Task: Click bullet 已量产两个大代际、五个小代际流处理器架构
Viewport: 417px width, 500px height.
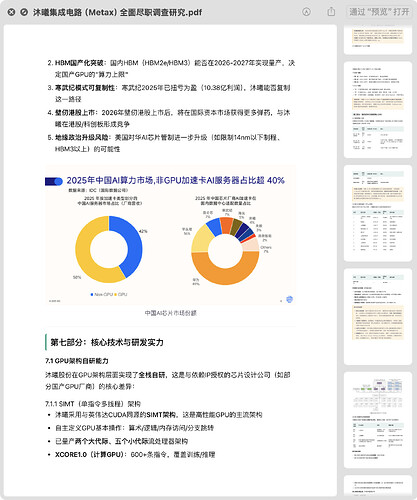Action: tap(121, 441)
